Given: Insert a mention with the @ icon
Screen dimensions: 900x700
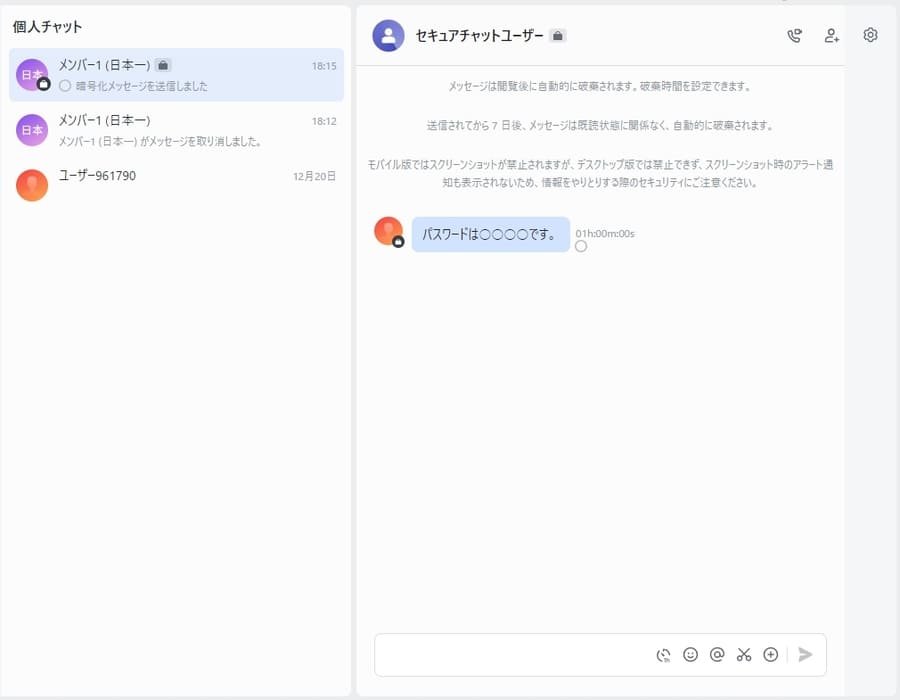Looking at the screenshot, I should click(716, 655).
